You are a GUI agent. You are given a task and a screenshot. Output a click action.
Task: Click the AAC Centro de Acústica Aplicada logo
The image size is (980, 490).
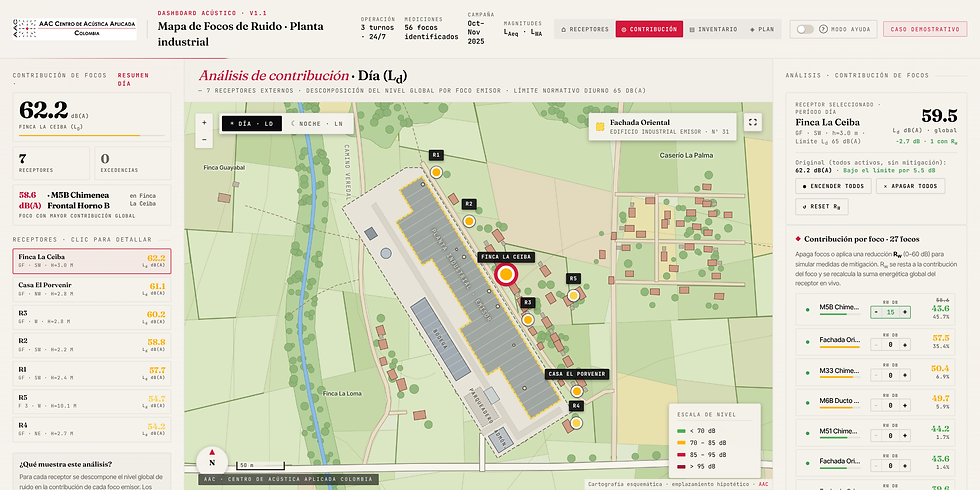coord(74,29)
